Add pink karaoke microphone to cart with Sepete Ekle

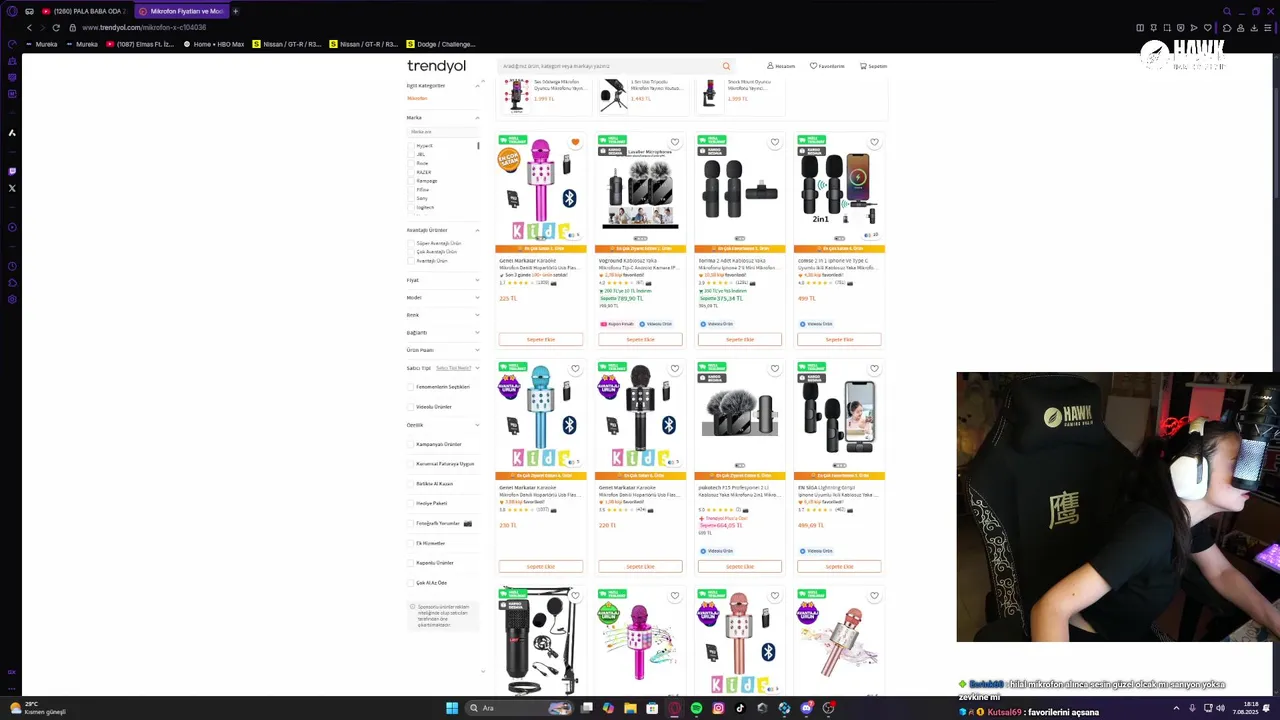tap(541, 339)
